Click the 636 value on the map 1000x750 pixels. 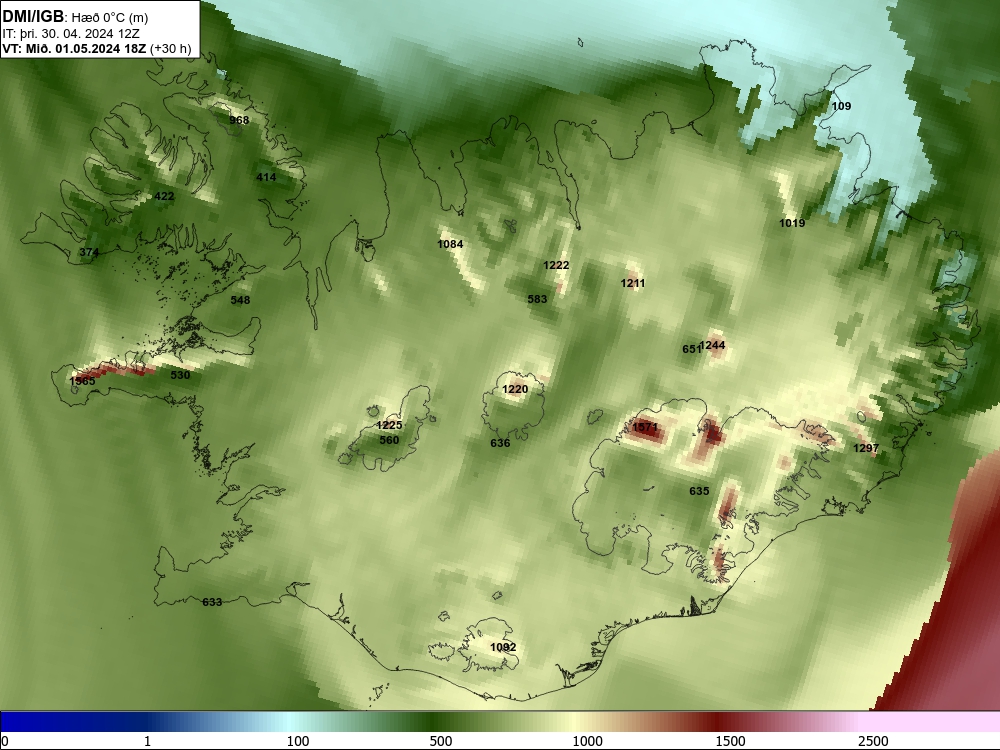point(500,443)
